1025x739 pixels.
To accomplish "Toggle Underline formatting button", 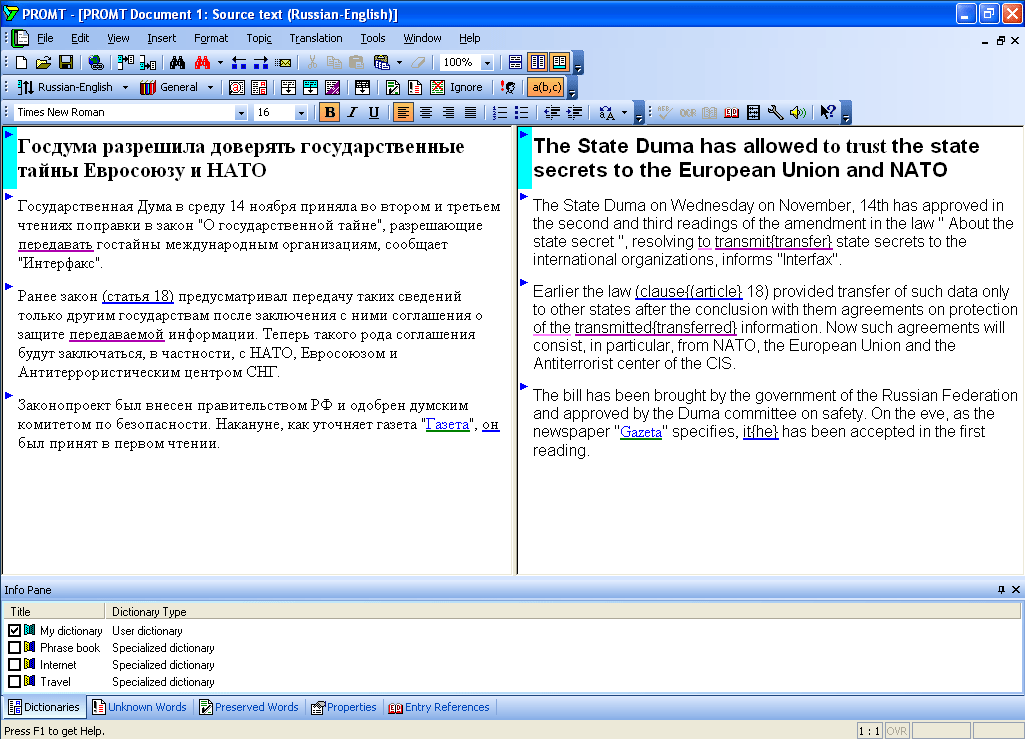I will pos(374,112).
